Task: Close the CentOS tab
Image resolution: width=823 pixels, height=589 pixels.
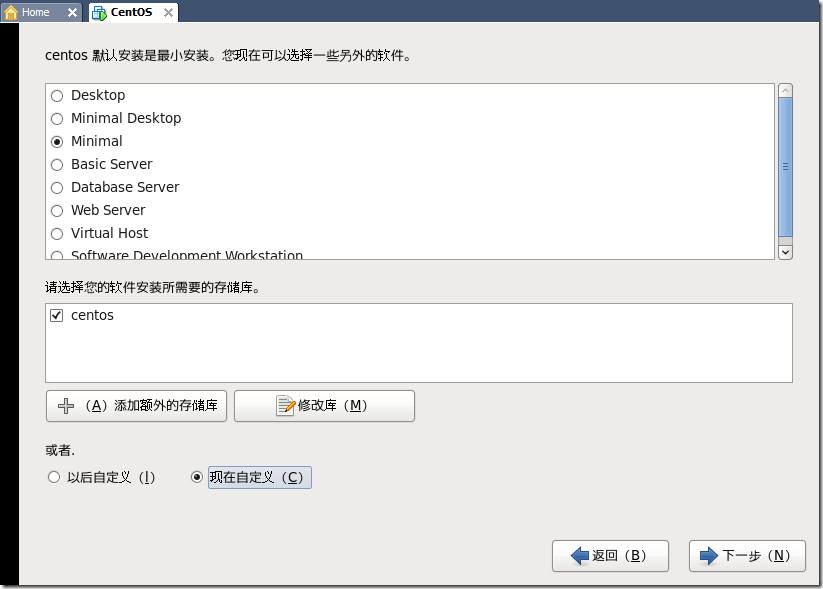Action: [167, 13]
